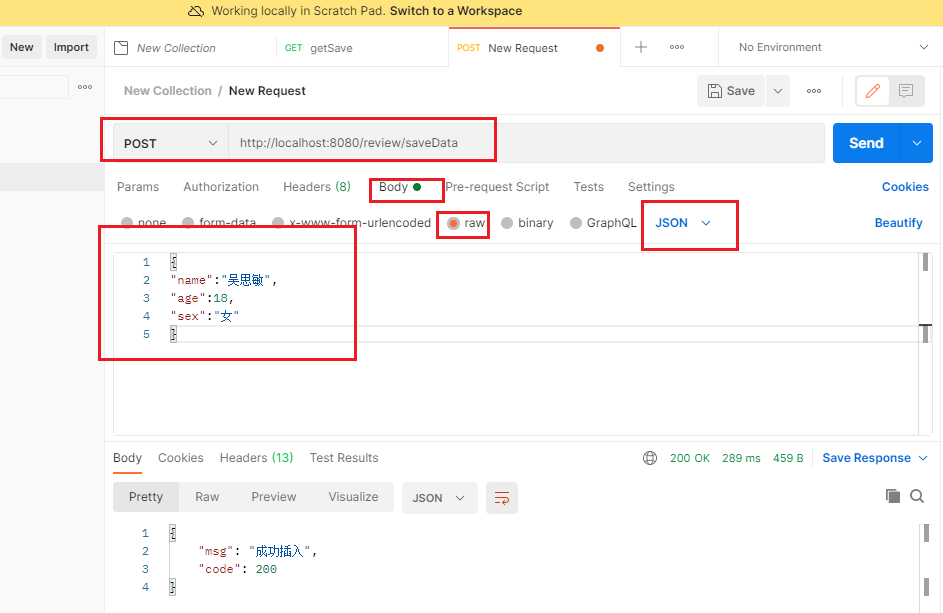
Task: Open the No Environment selector
Action: 833,47
